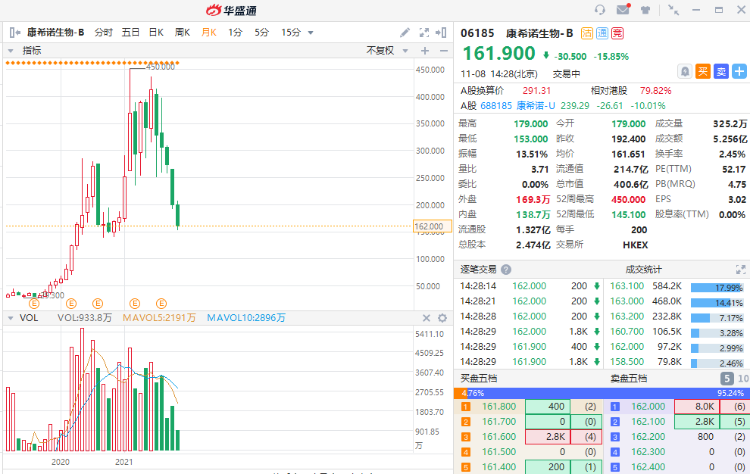Zoom out the K-line chart
Screen dimensions: 750x474
[x=443, y=51]
